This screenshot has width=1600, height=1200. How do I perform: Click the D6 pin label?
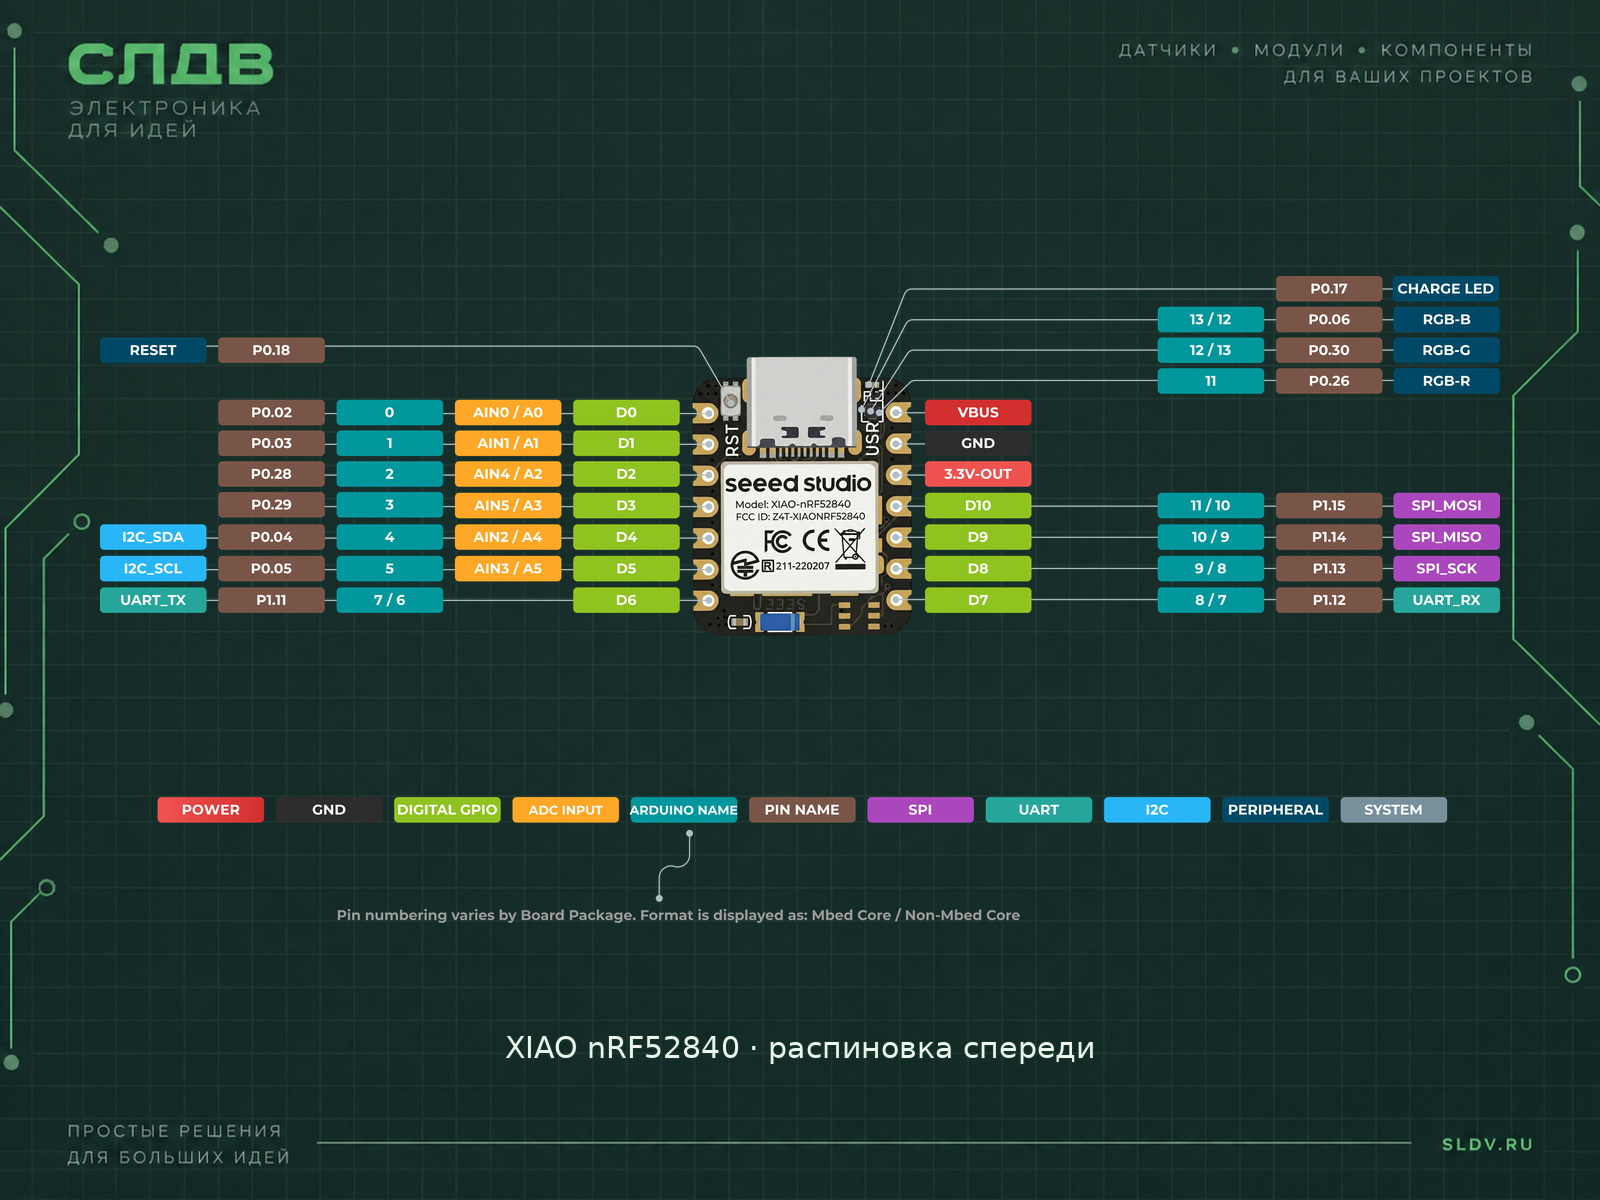[x=626, y=600]
